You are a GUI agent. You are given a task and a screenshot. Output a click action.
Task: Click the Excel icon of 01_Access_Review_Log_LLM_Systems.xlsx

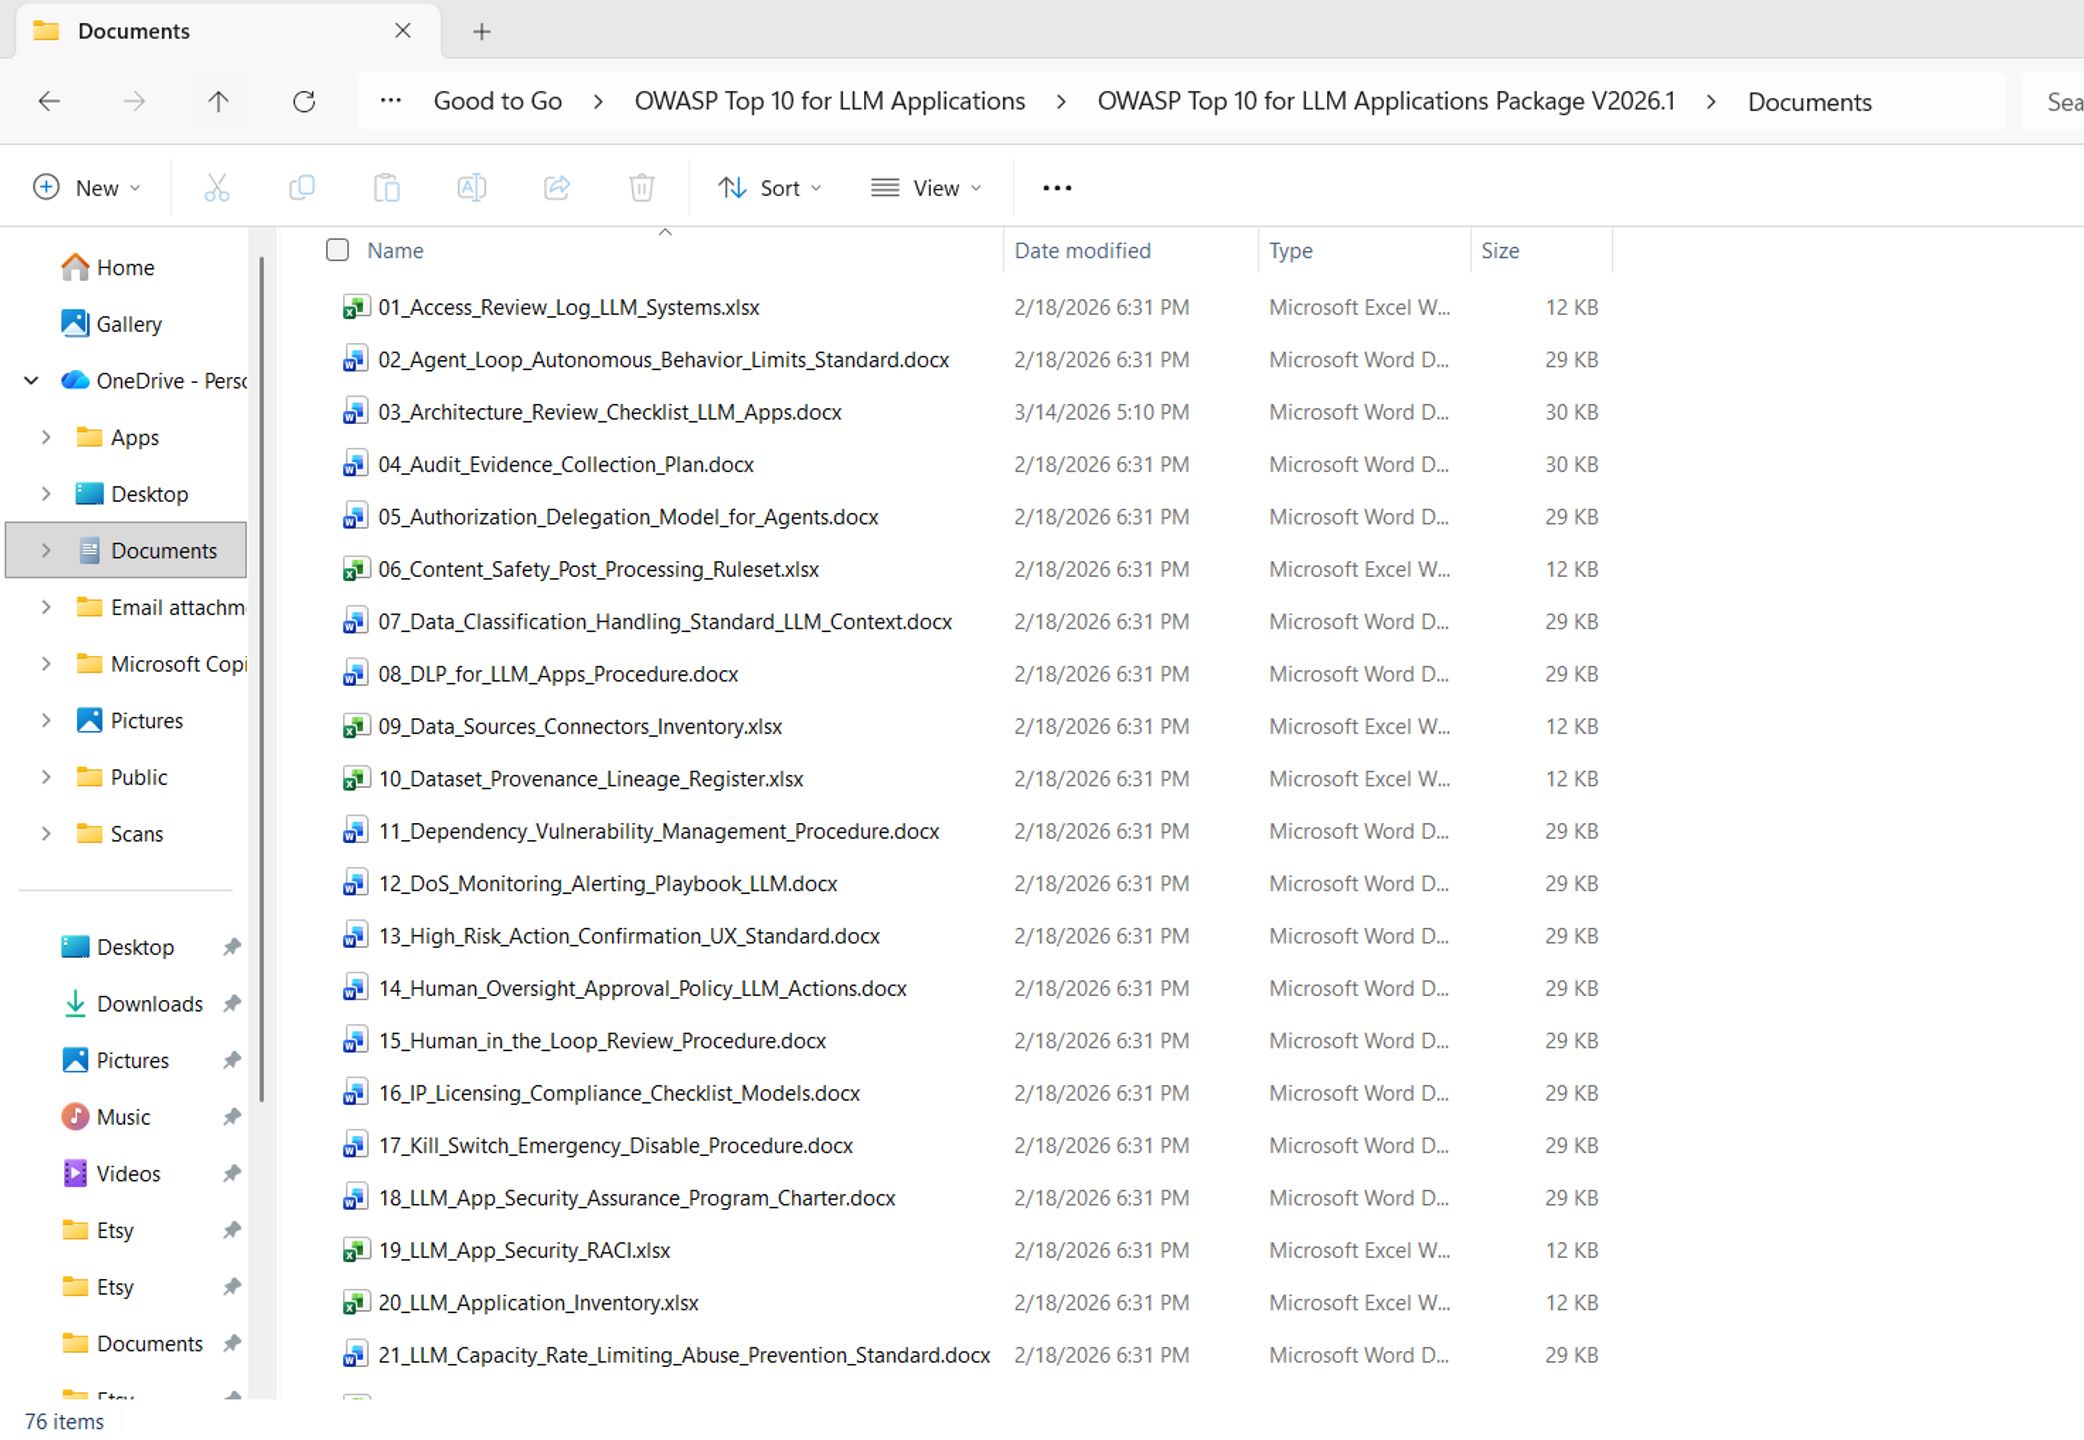pos(355,308)
